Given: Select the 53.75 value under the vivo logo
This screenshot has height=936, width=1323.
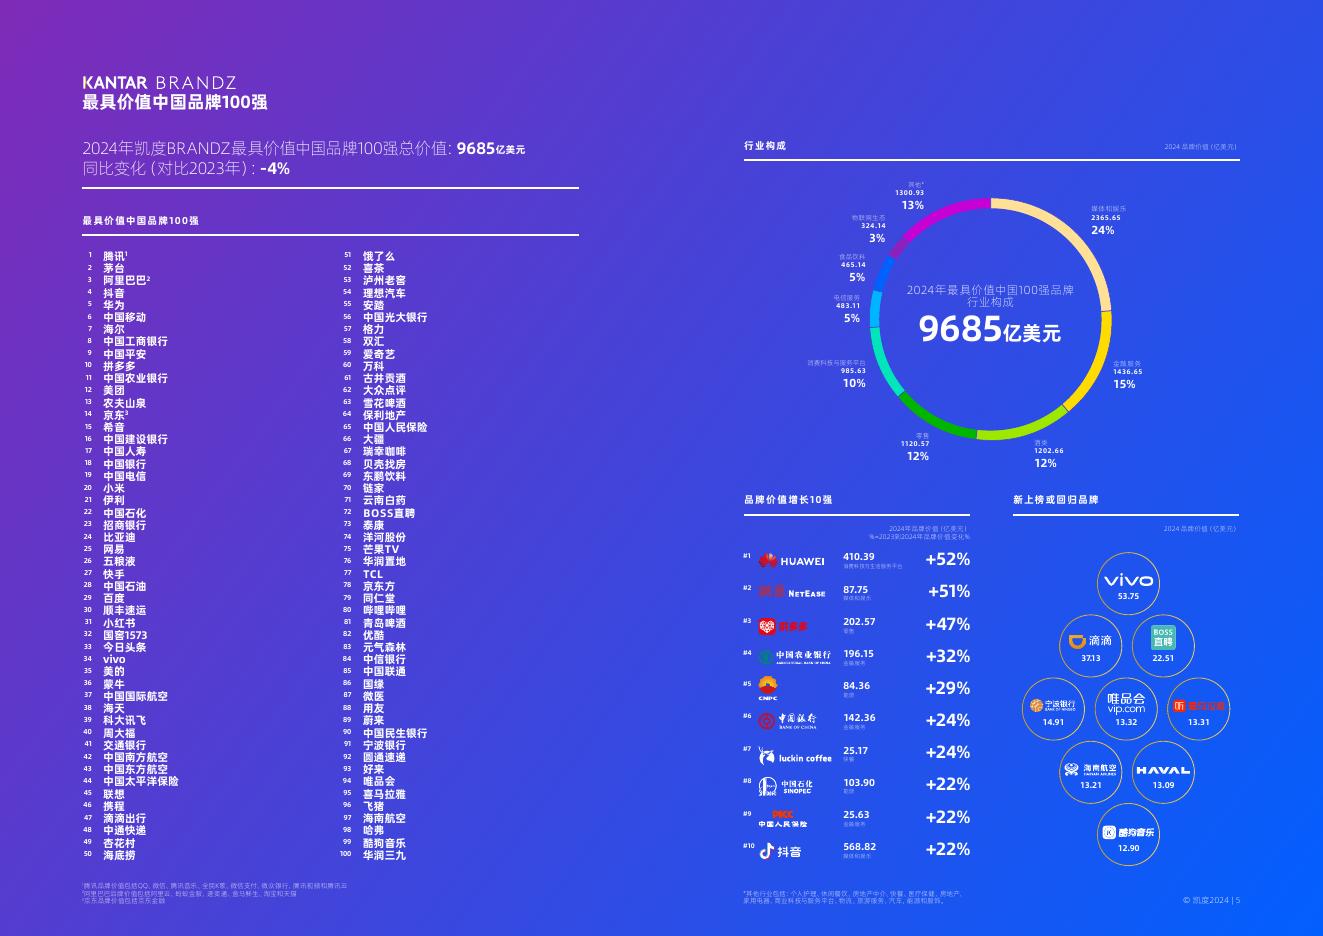Looking at the screenshot, I should pyautogui.click(x=1128, y=596).
